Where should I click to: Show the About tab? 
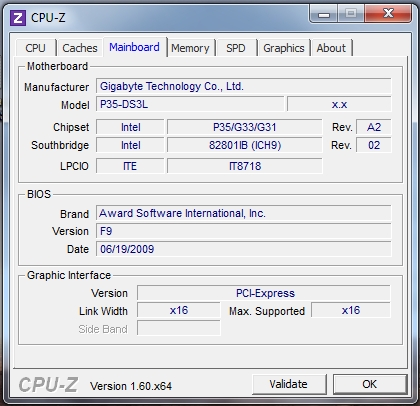coord(331,48)
